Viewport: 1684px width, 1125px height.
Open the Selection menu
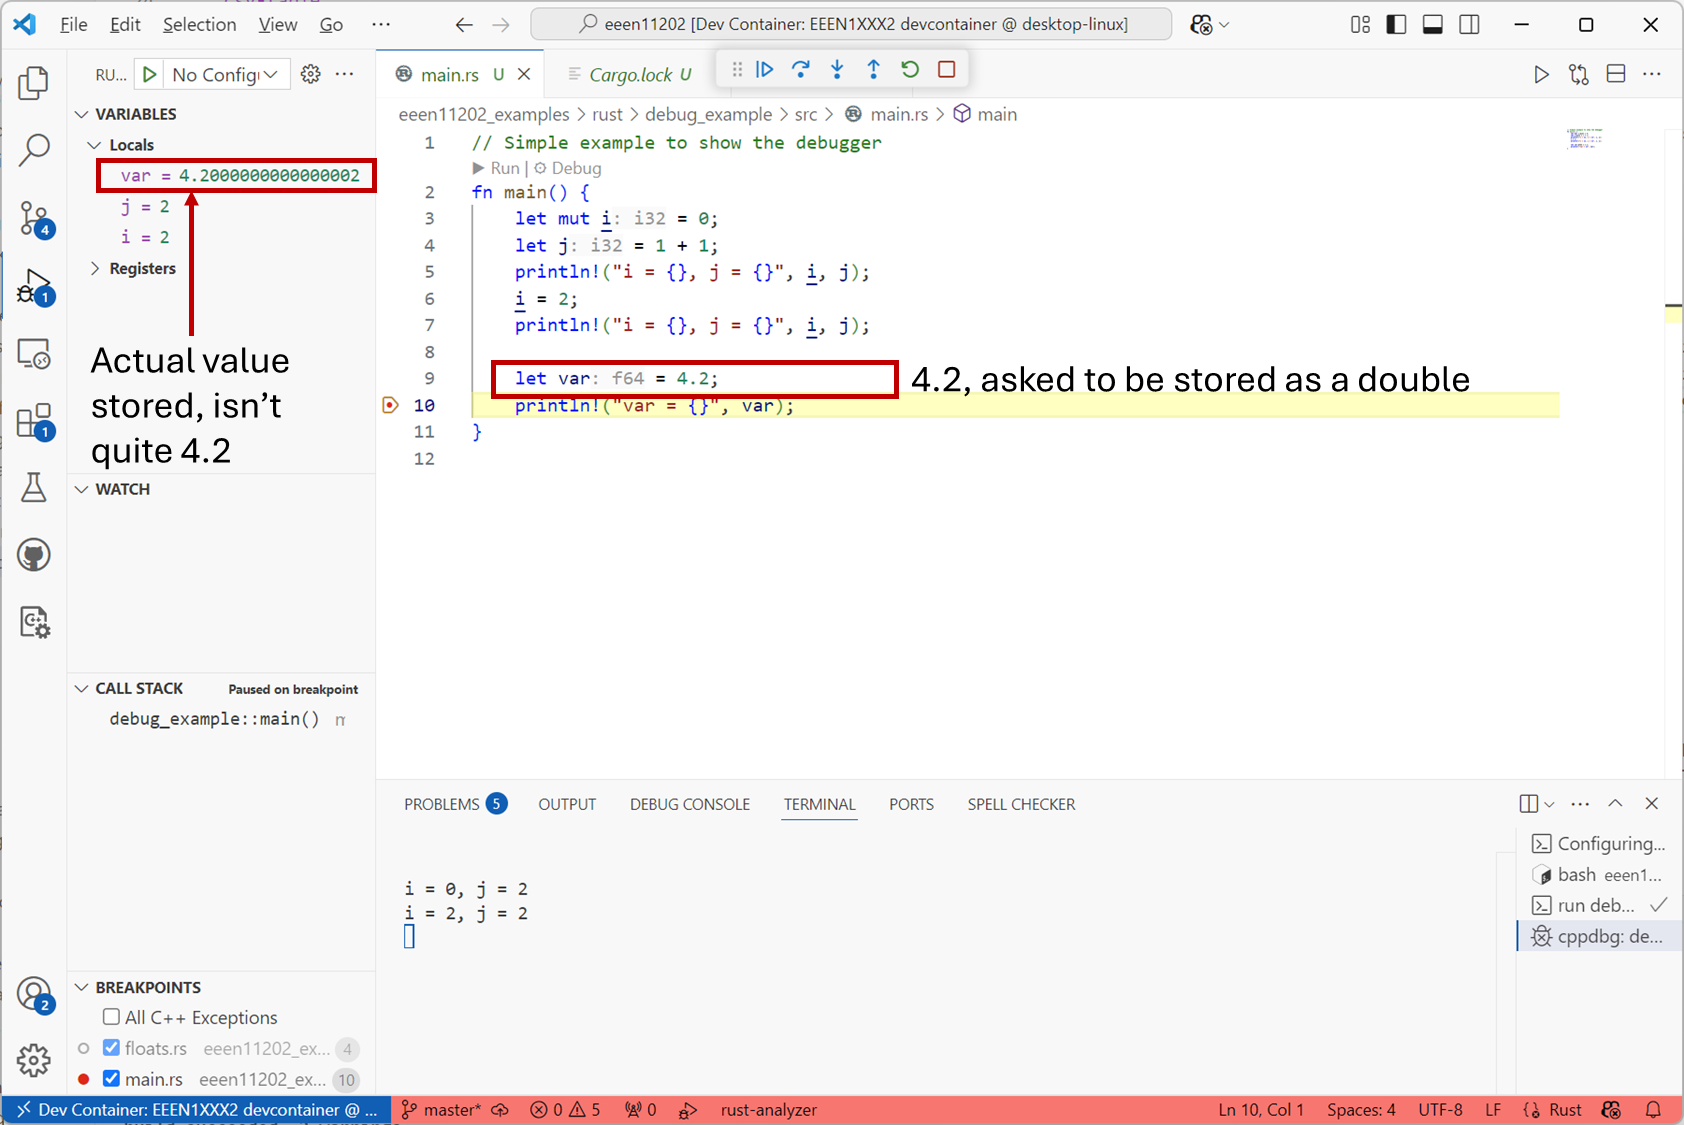[x=199, y=24]
